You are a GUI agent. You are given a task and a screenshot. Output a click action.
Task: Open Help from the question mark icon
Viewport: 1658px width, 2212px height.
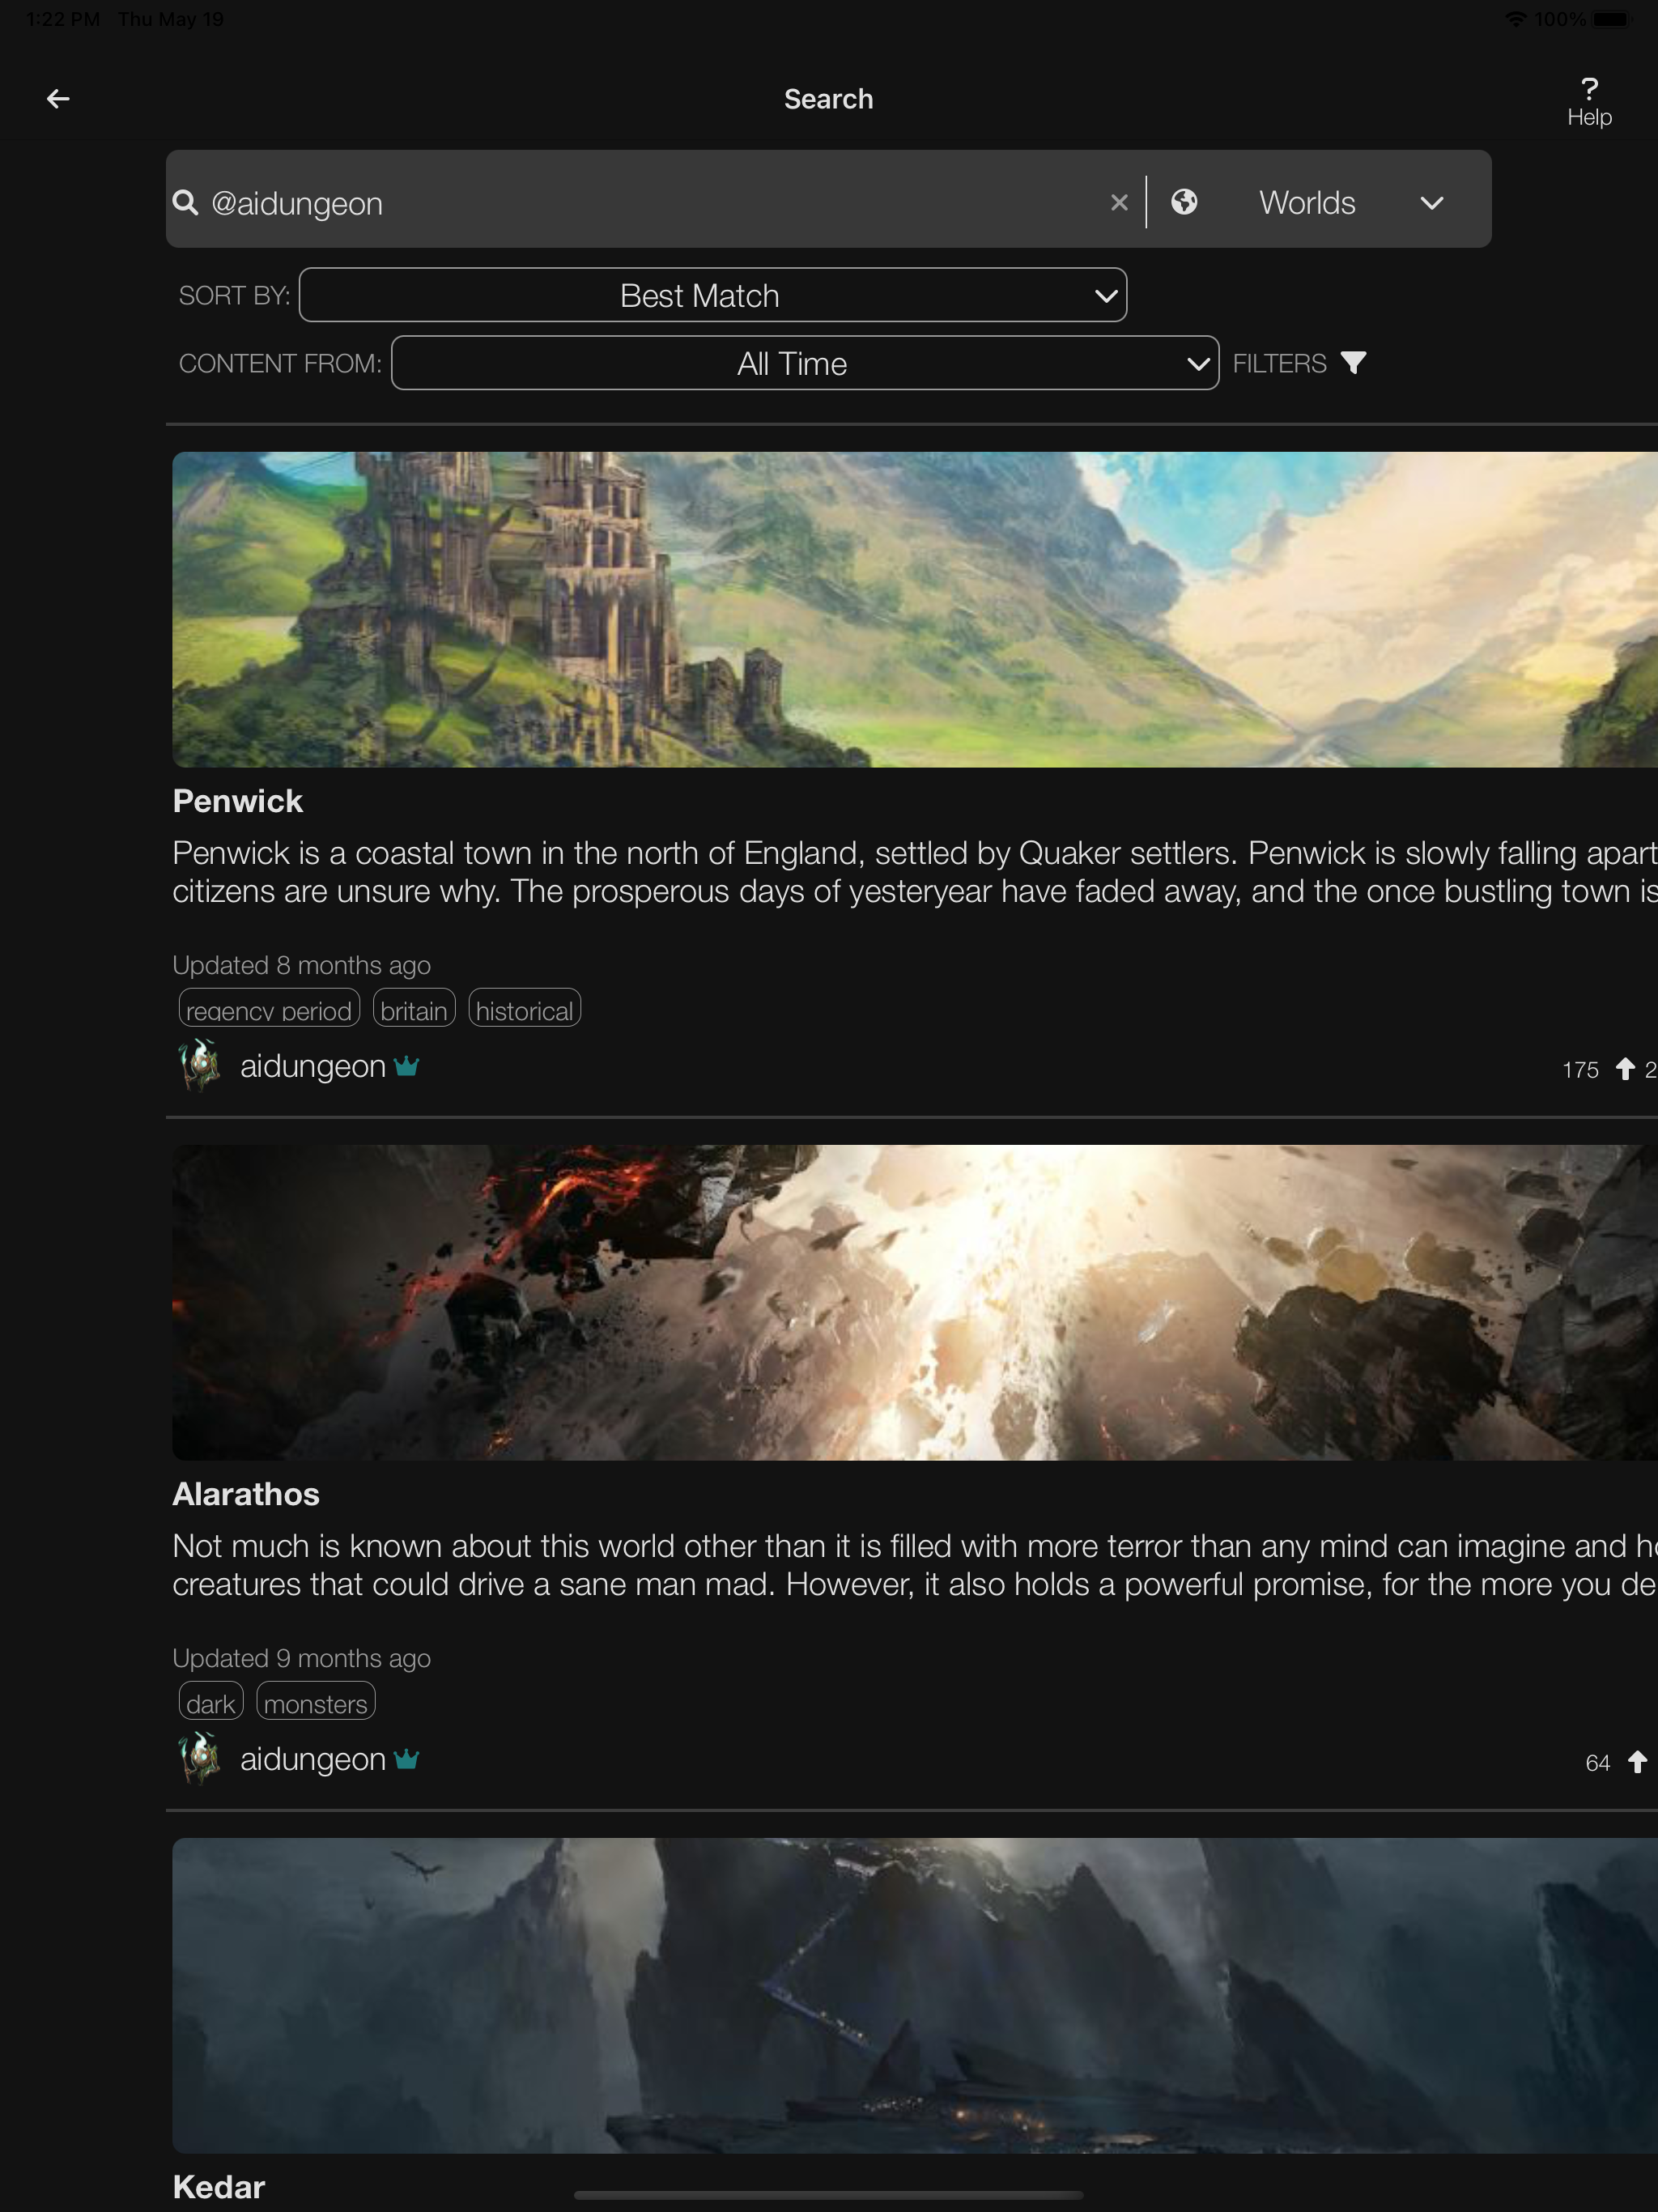[1589, 101]
